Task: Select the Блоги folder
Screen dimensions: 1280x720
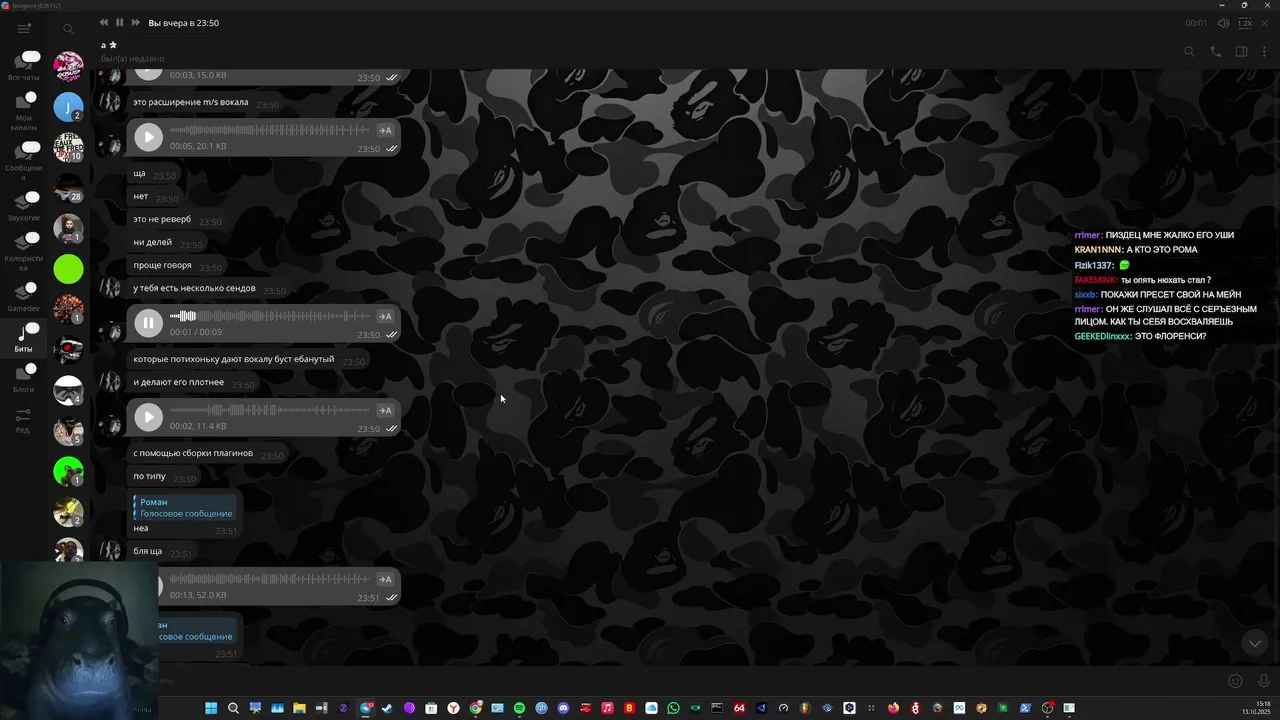Action: tap(24, 378)
